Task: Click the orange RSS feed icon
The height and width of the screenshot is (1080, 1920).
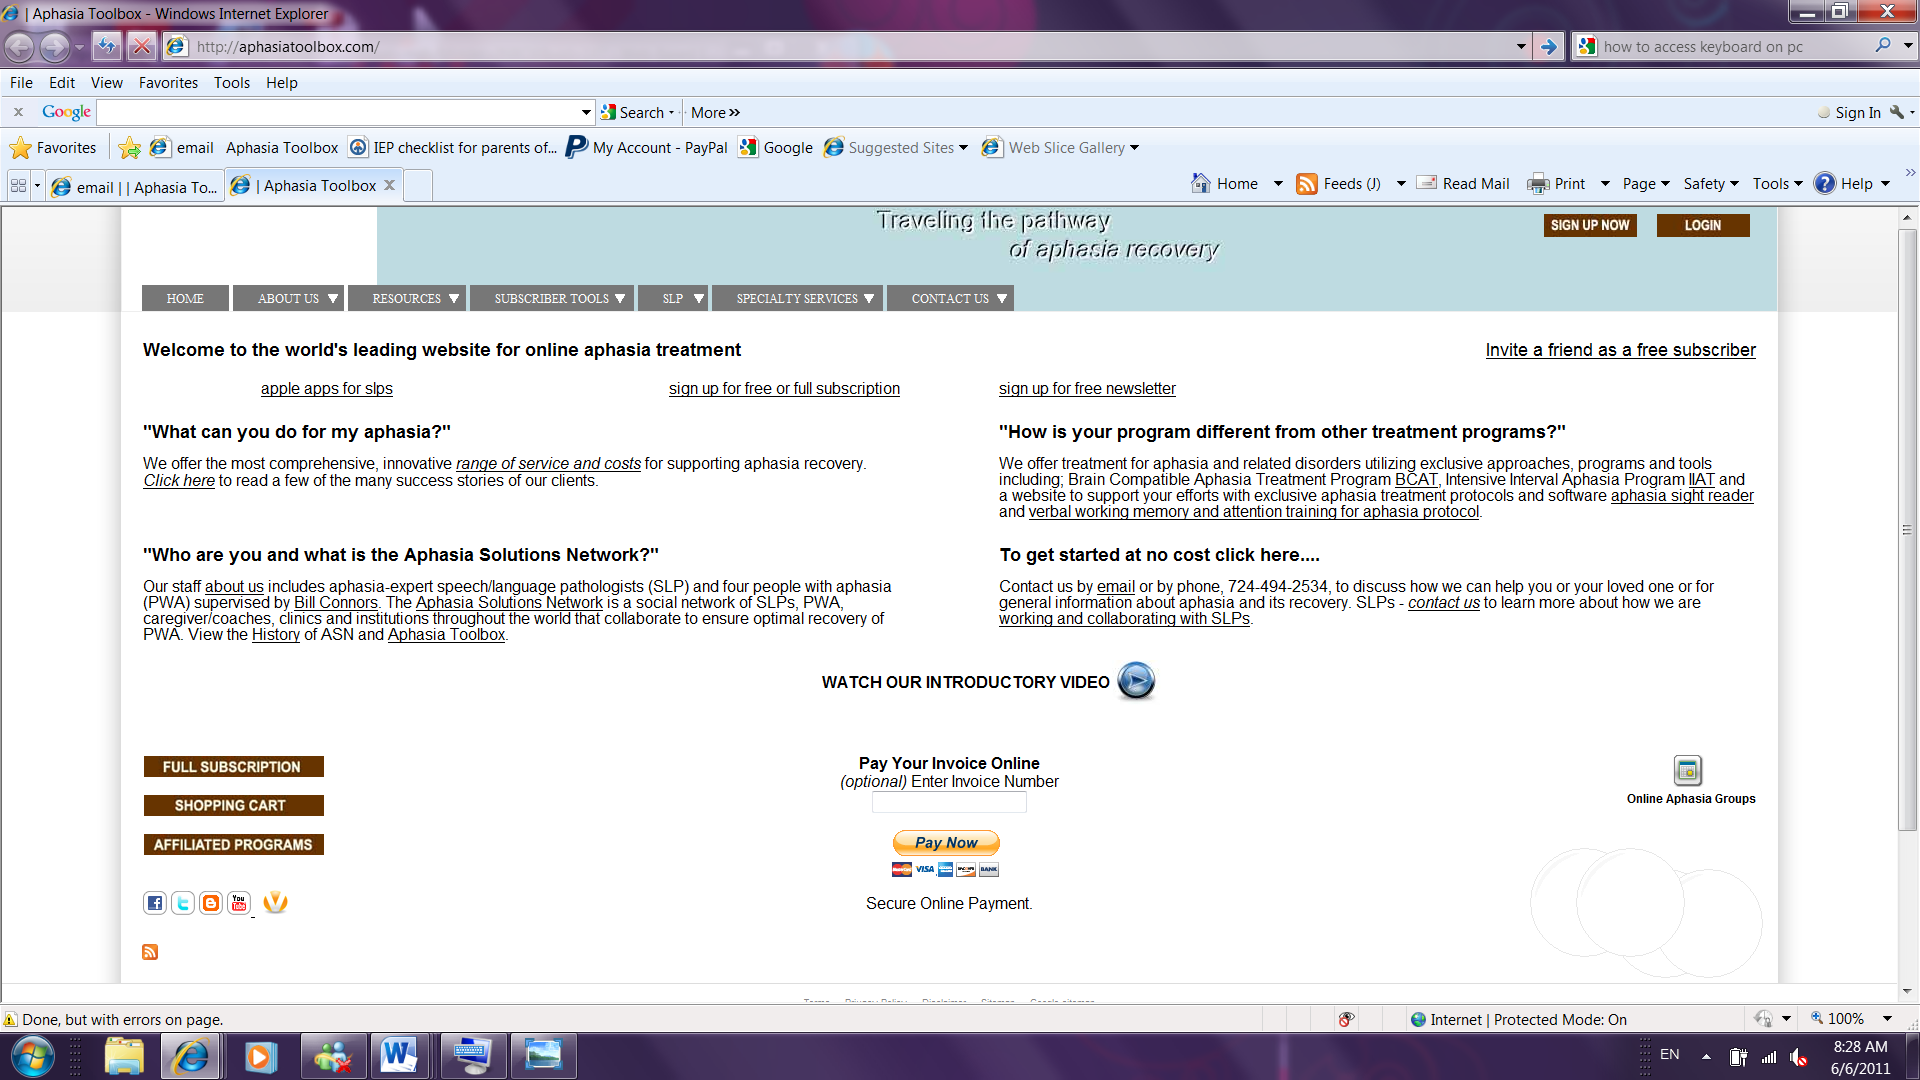Action: click(150, 952)
